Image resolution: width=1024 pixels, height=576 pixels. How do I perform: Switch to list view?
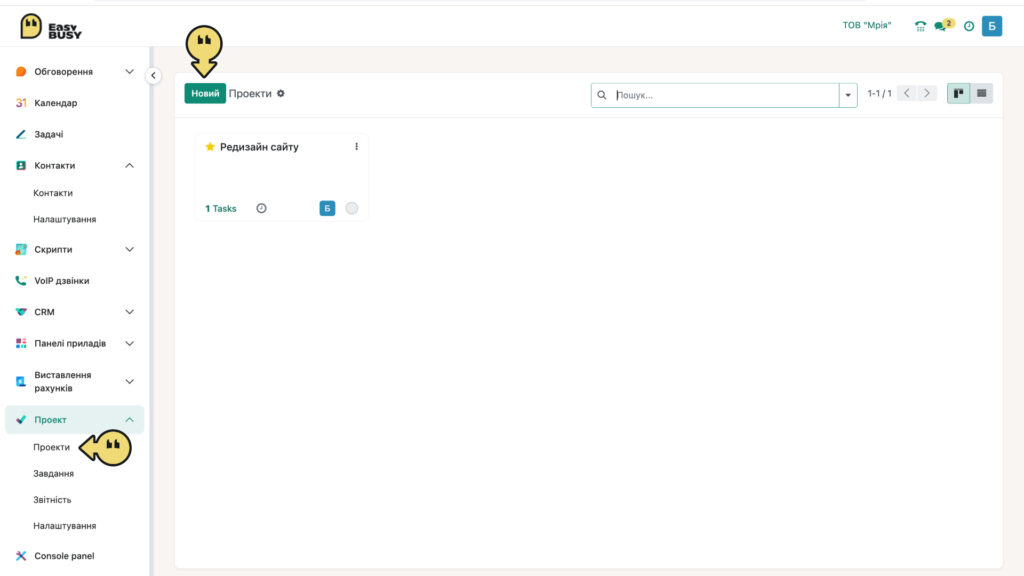(x=982, y=93)
